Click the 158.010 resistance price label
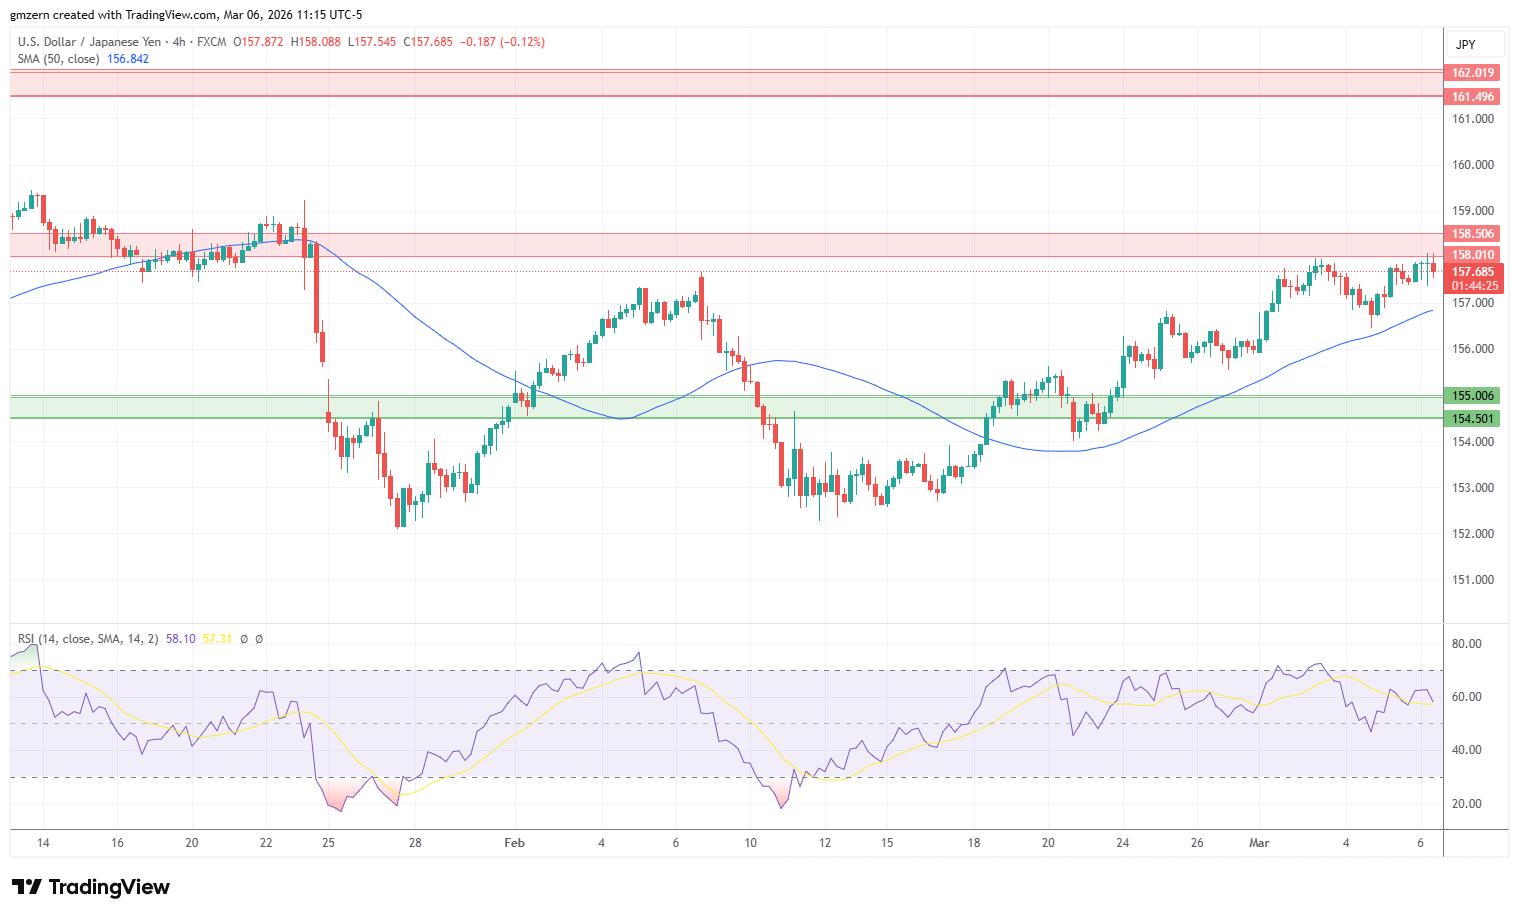 click(1473, 255)
